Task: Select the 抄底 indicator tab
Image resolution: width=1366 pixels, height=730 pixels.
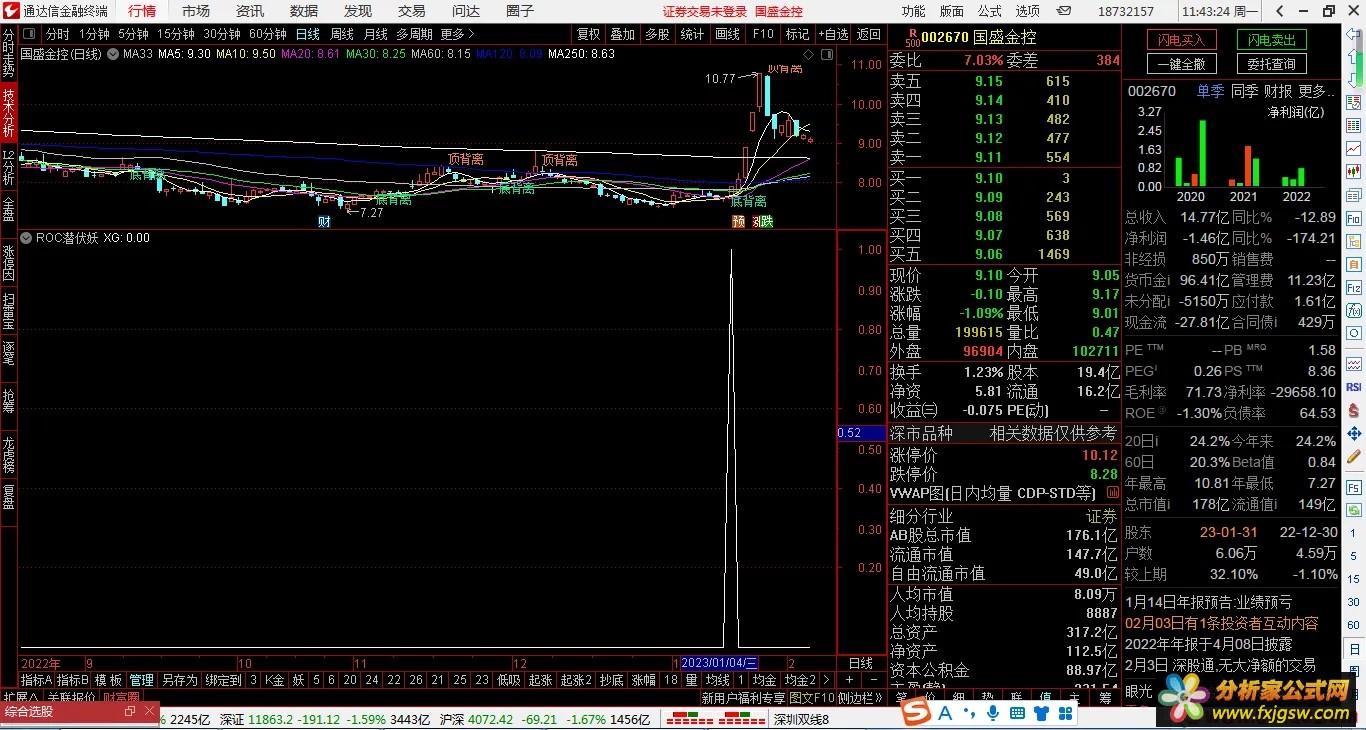Action: (611, 680)
